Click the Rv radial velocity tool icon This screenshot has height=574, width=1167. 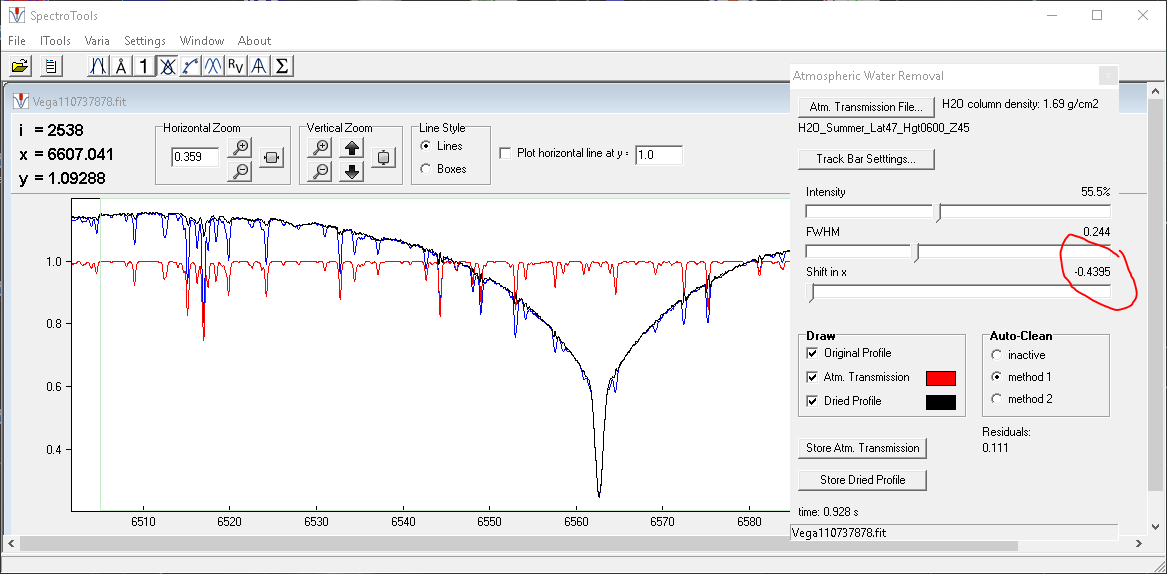[235, 67]
